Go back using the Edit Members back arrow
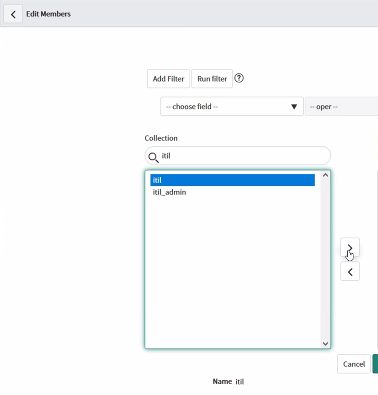 pos(13,14)
